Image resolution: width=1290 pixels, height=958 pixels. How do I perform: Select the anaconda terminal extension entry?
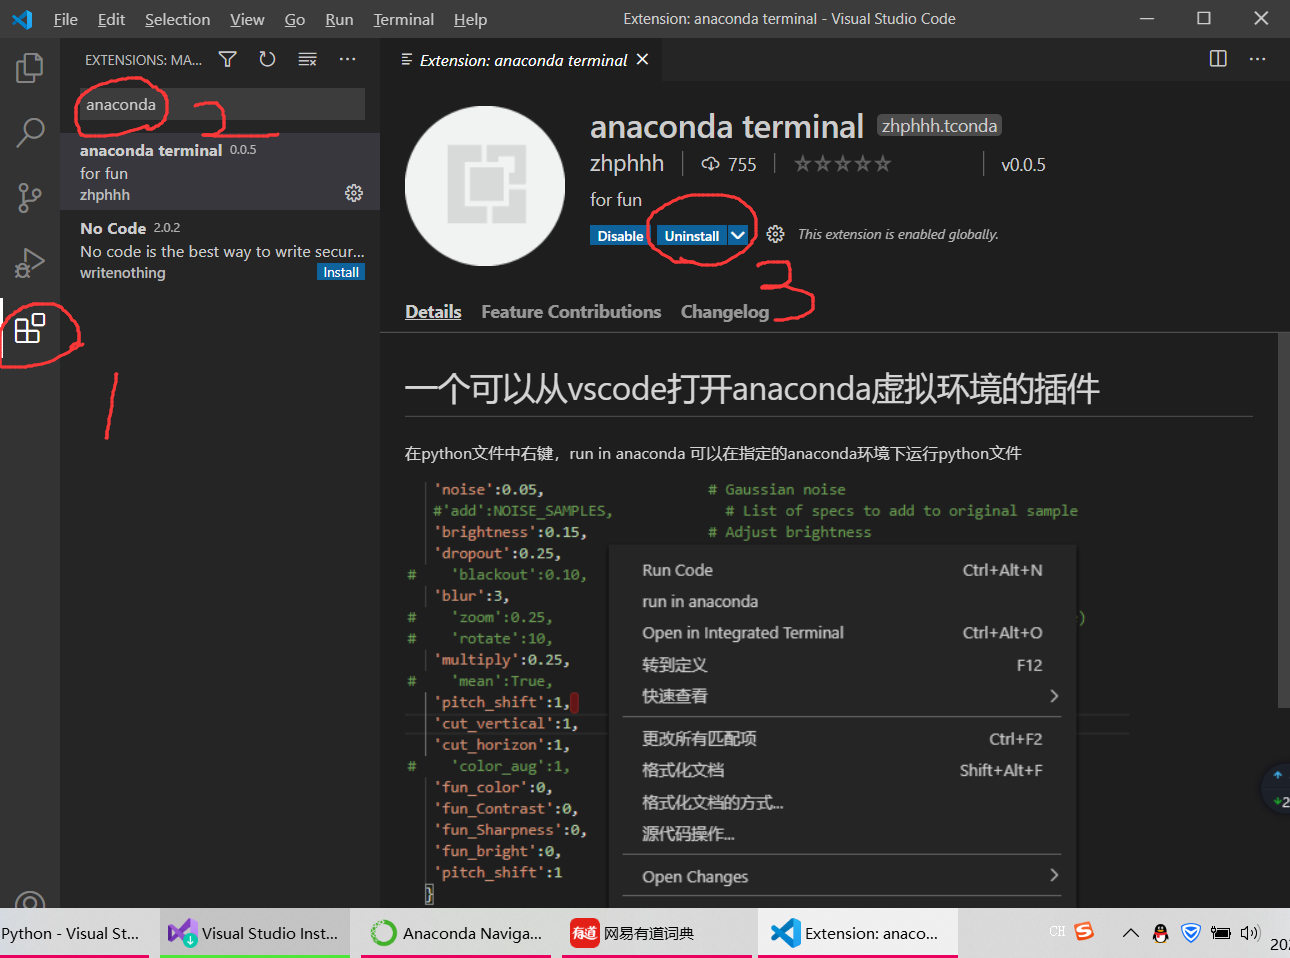[x=220, y=172]
